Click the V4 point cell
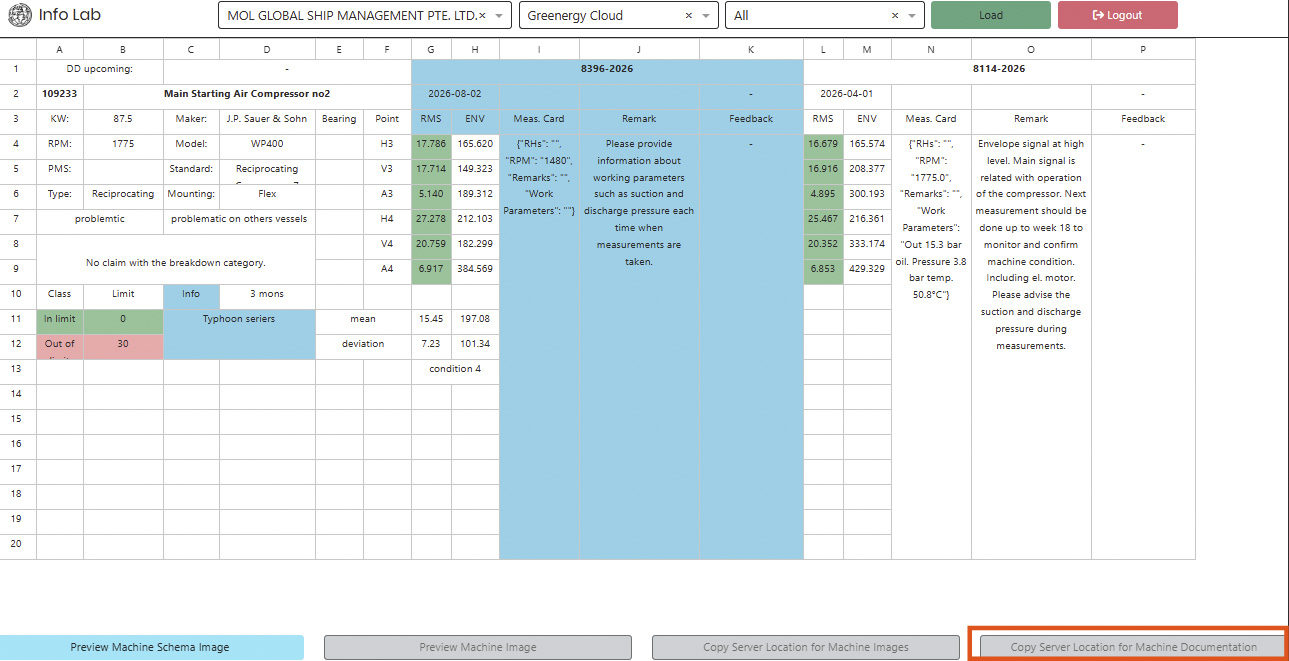The image size is (1289, 661). (387, 244)
